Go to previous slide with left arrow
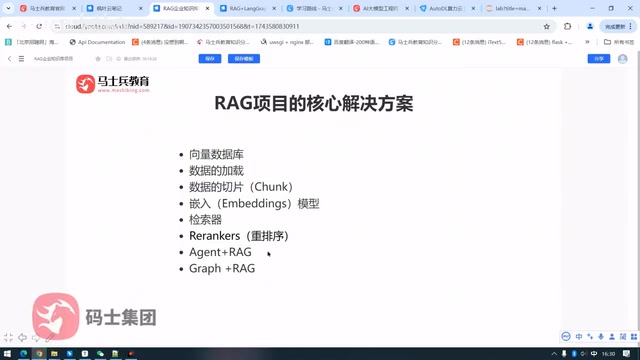640x360 pixels. click(x=22, y=338)
